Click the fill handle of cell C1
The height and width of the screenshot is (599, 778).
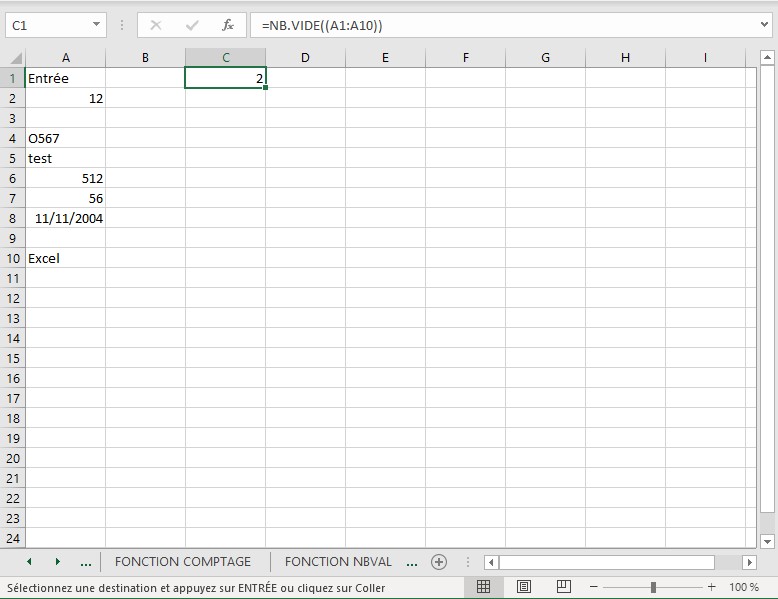[265, 88]
